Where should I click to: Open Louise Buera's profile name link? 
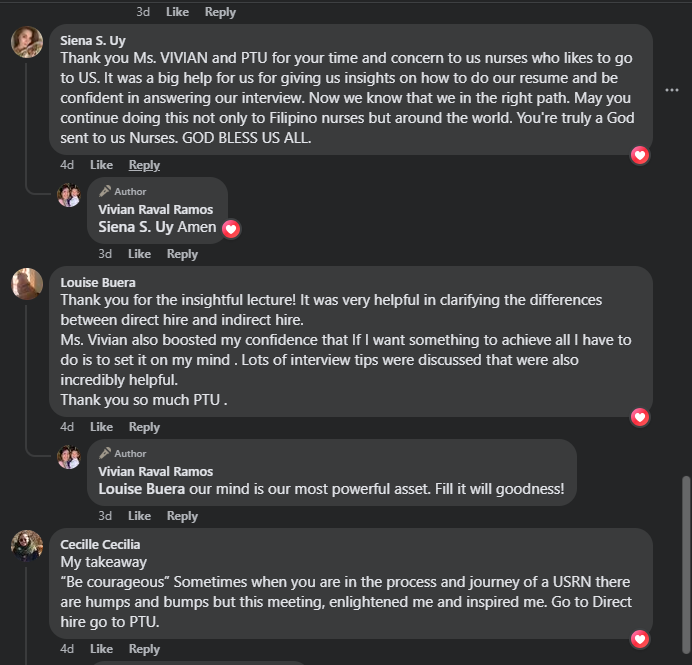(x=97, y=282)
